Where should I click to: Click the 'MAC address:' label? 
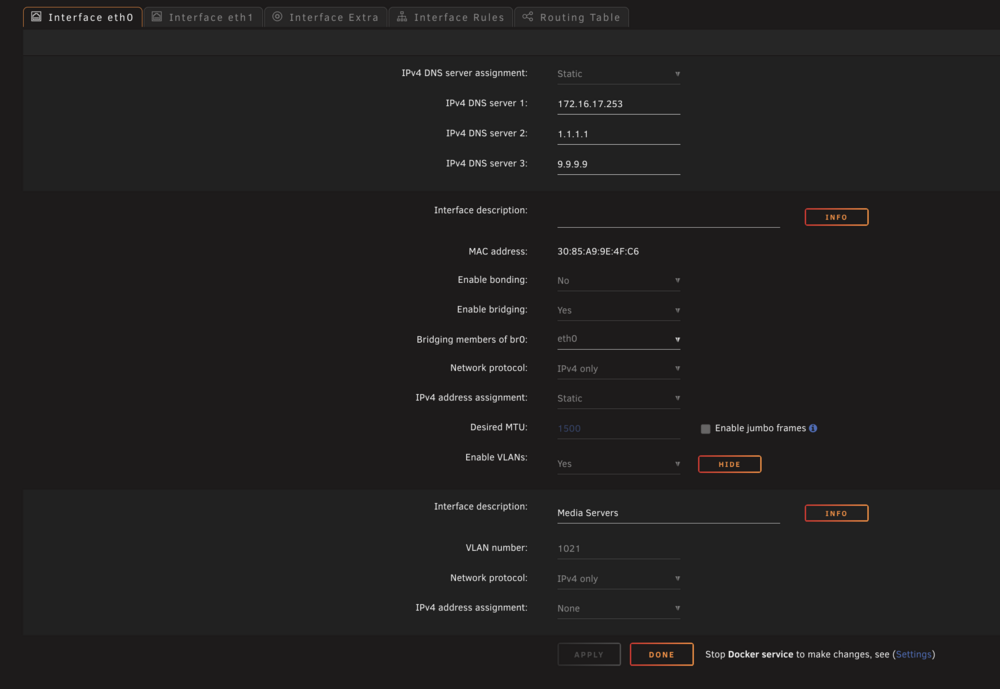pyautogui.click(x=498, y=251)
